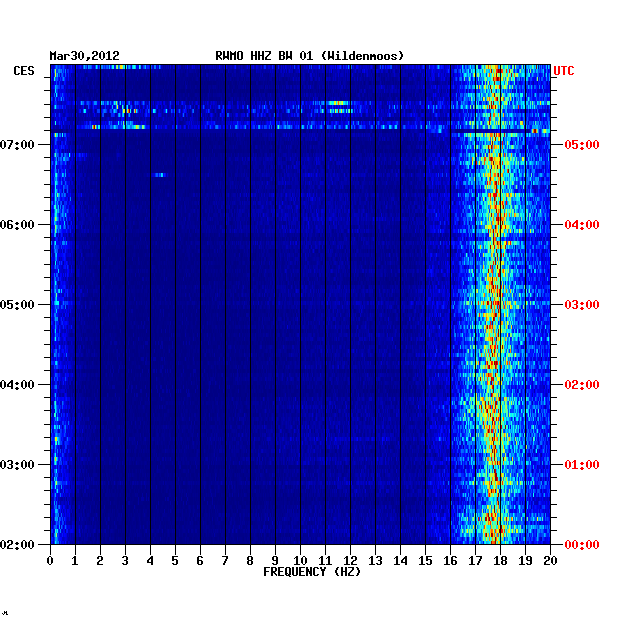Click the 03:00 CES time label
Image resolution: width=630 pixels, height=624 pixels.
point(17,464)
